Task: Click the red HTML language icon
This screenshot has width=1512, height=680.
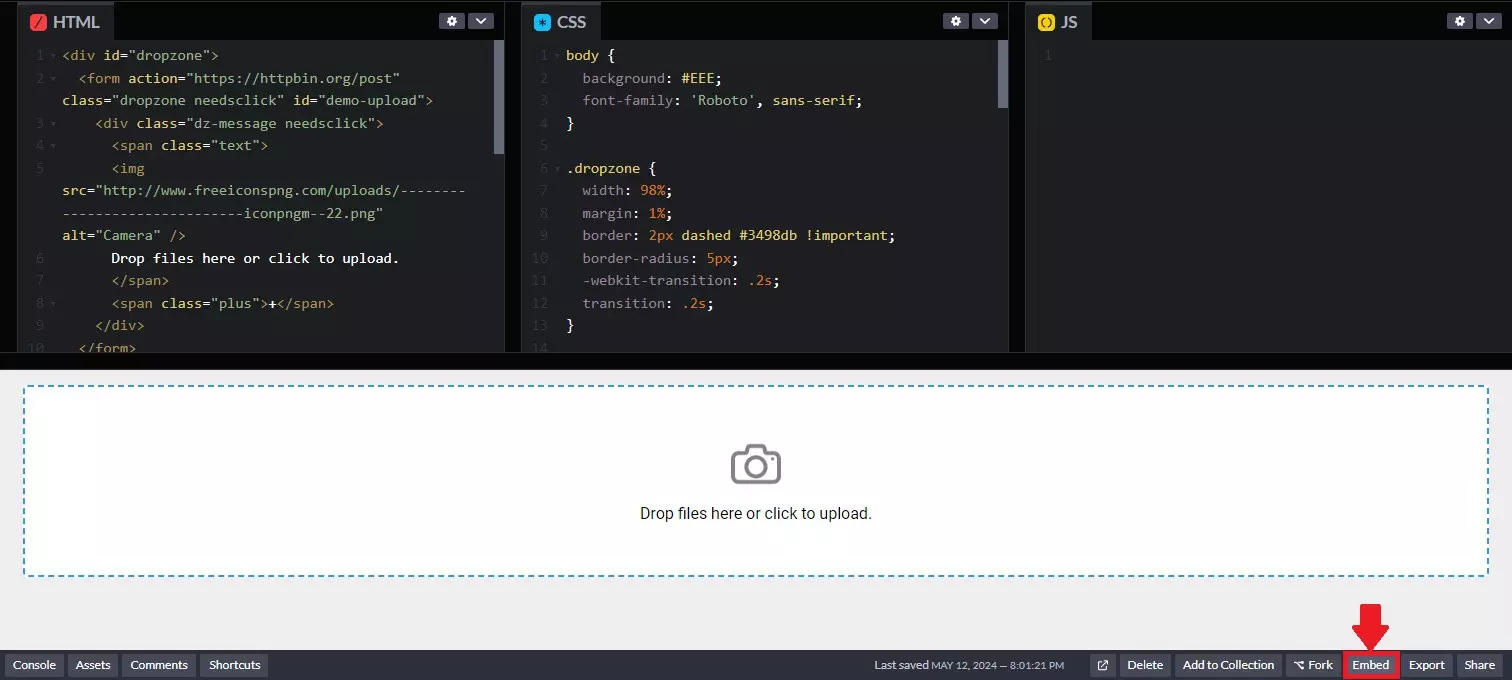Action: pyautogui.click(x=40, y=20)
